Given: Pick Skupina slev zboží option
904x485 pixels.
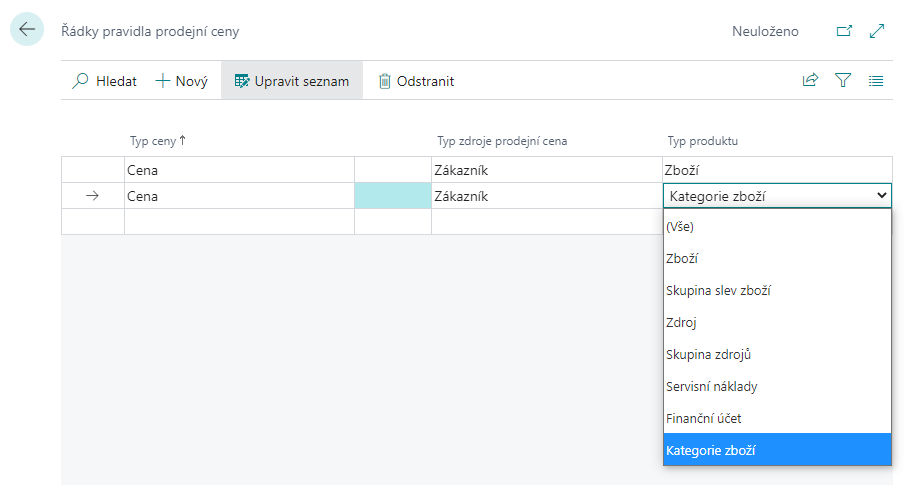Looking at the screenshot, I should click(x=718, y=291).
